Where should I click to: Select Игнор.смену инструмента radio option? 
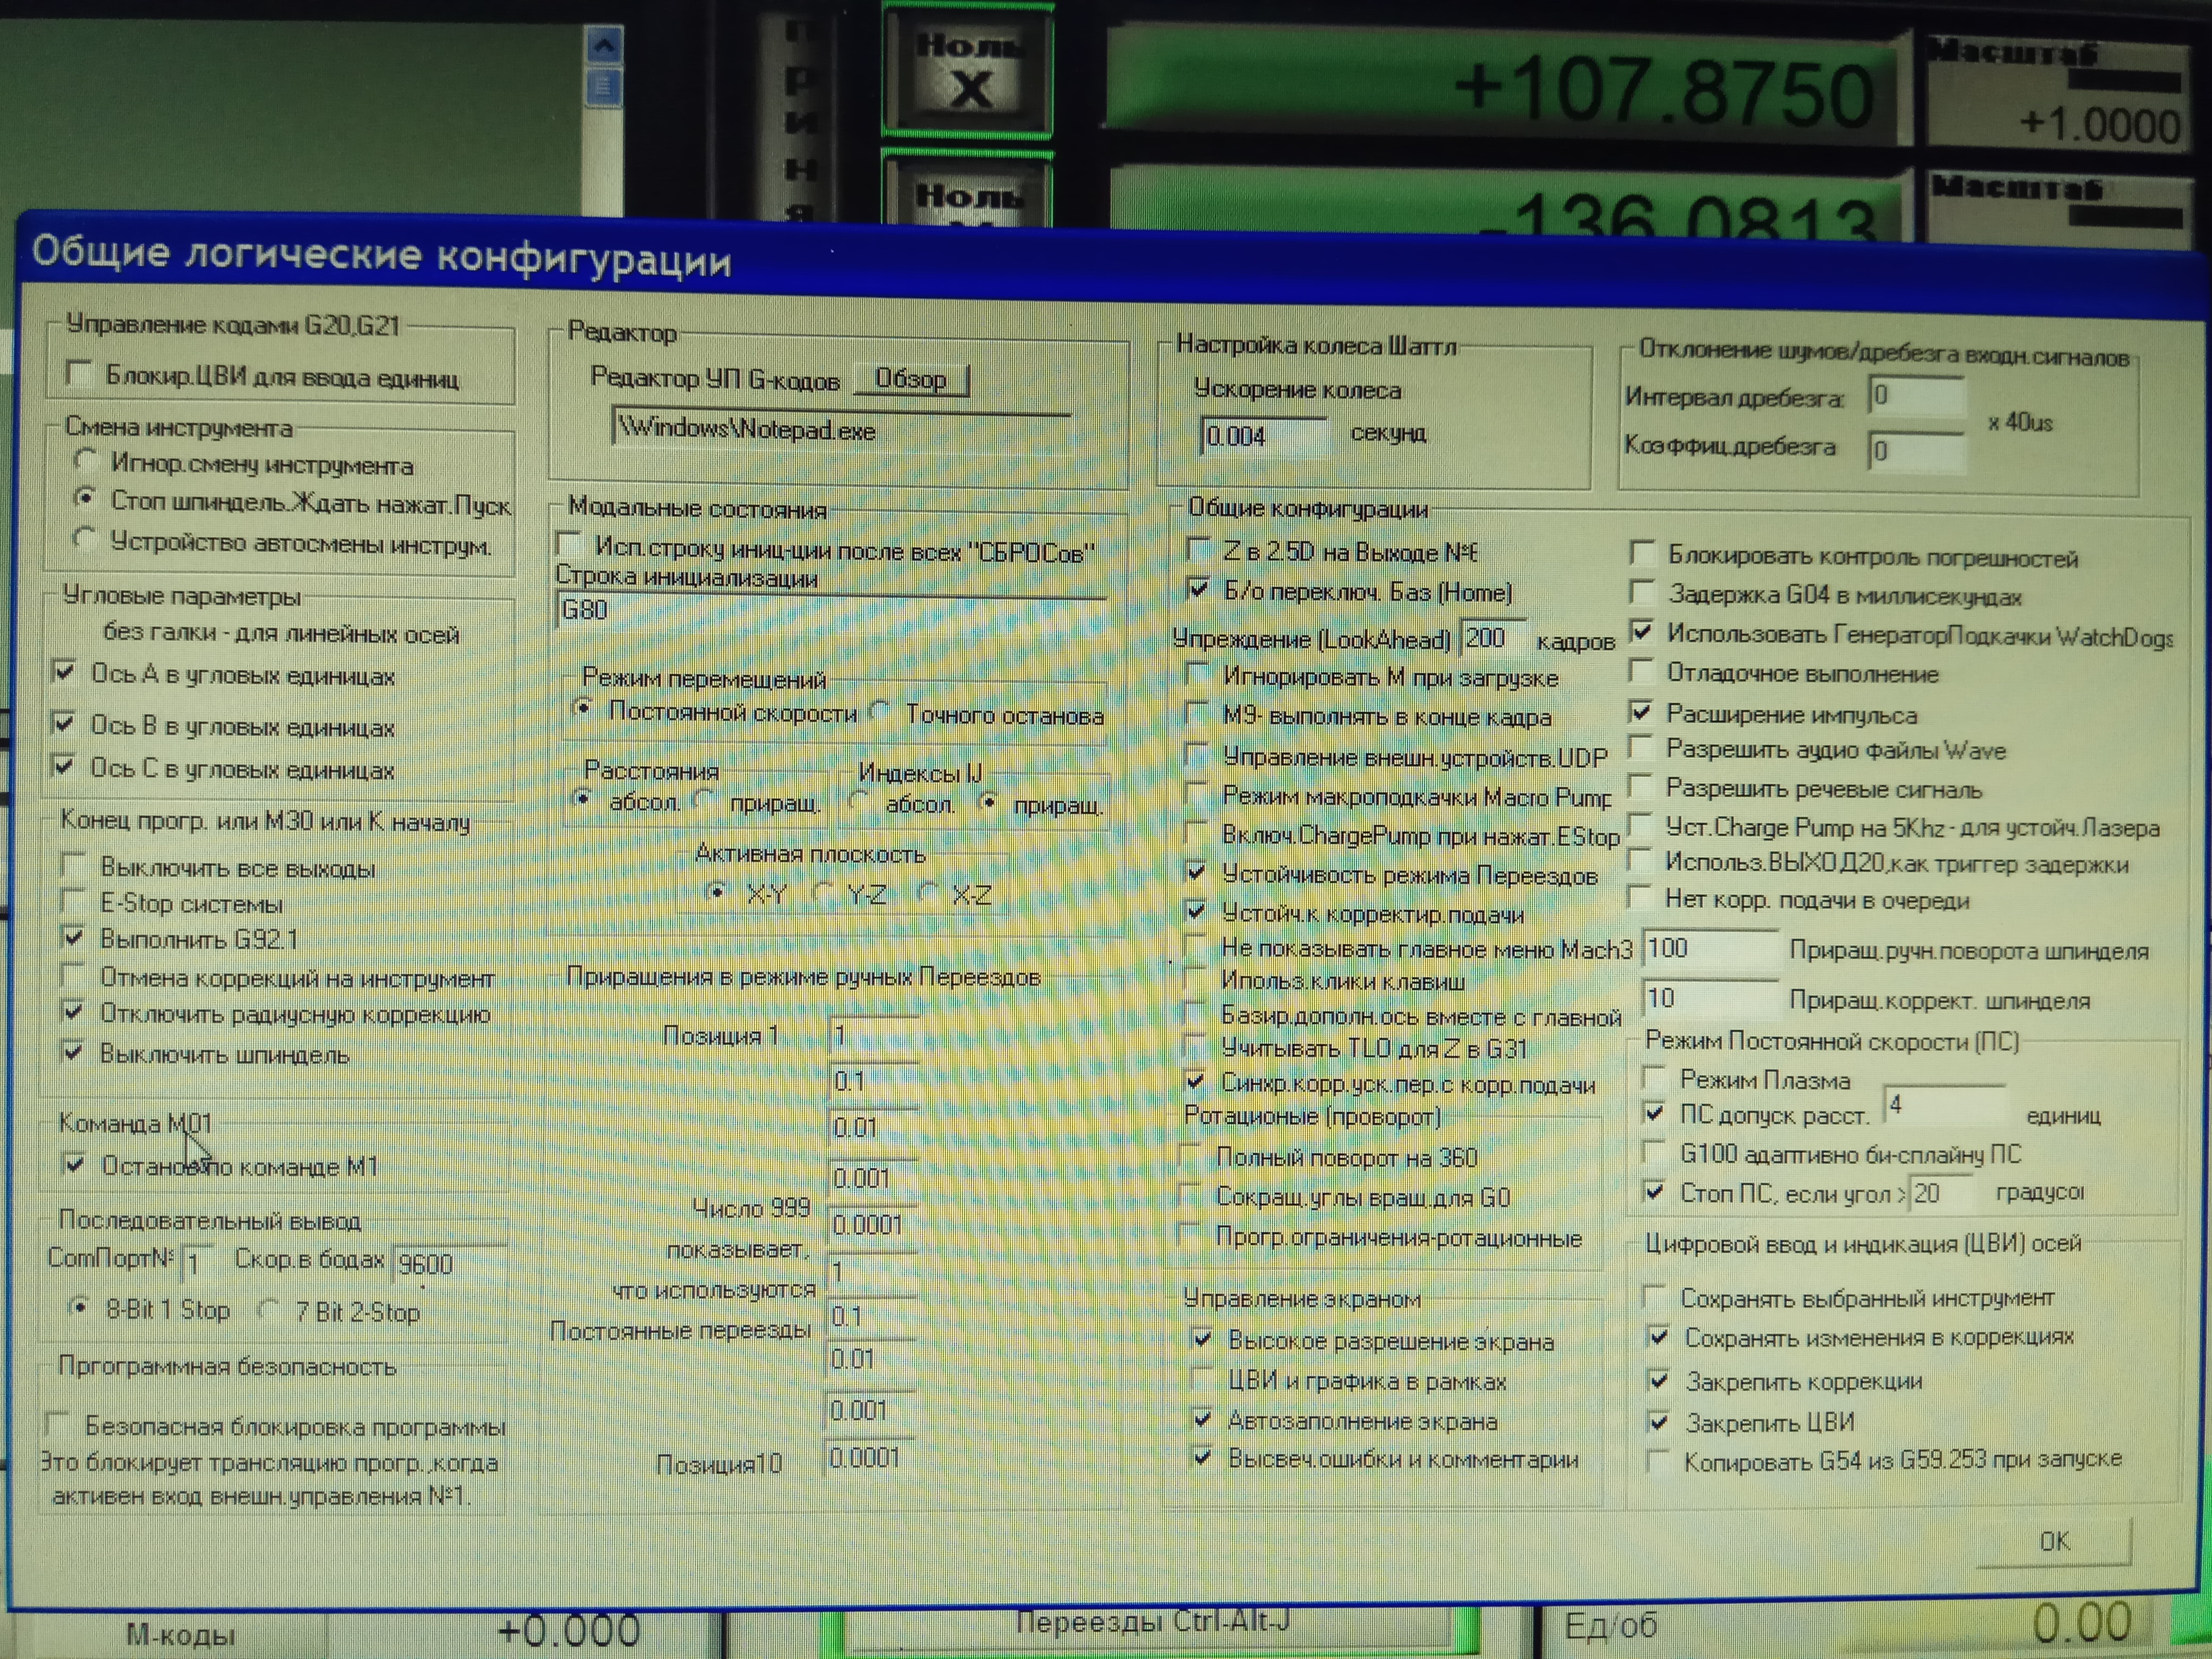pos(86,461)
